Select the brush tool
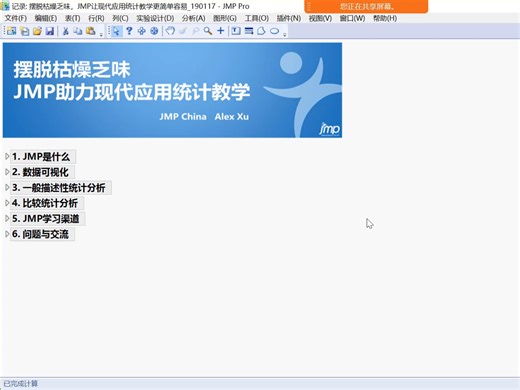The height and width of the screenshot is (390, 520). [183, 31]
